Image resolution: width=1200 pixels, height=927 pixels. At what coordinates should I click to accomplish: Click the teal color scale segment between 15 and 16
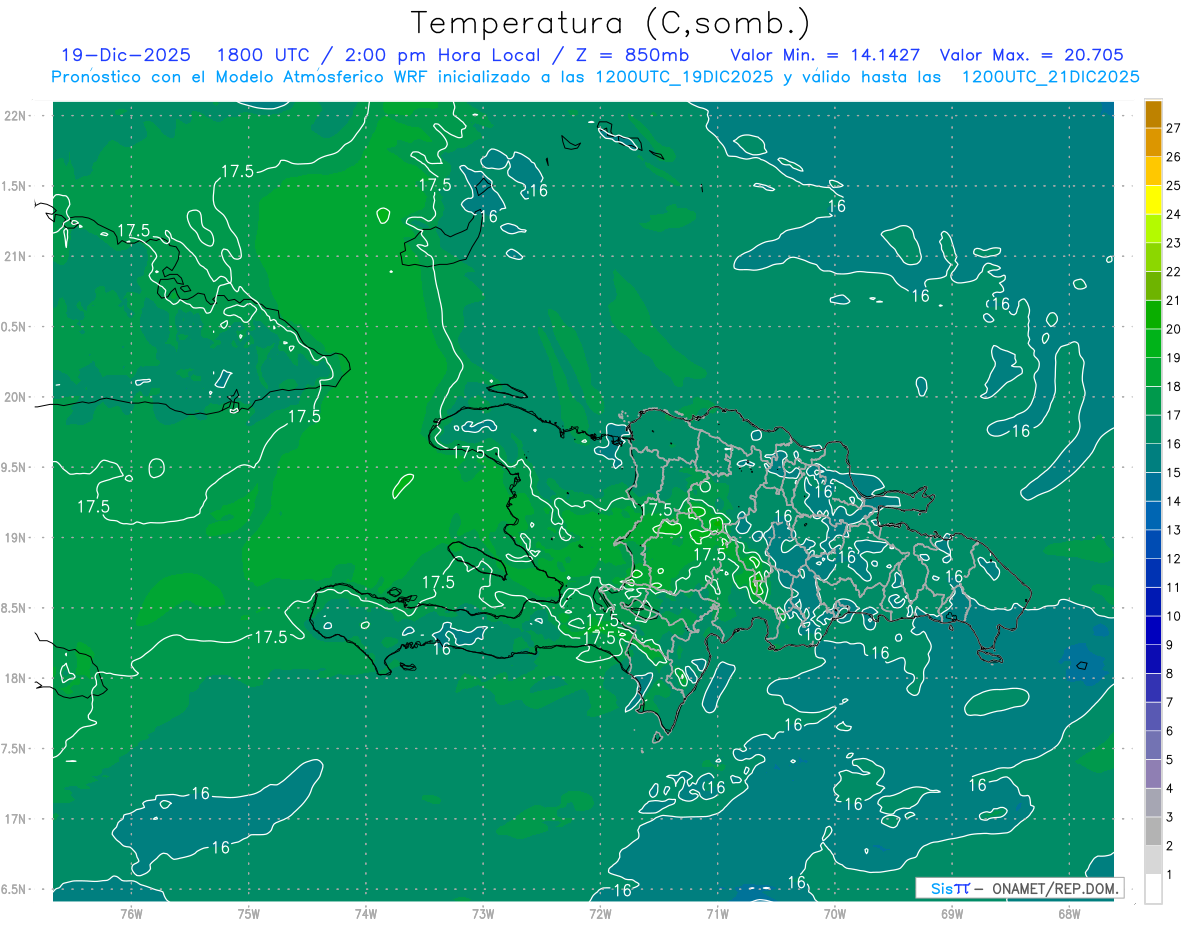coord(1153,459)
